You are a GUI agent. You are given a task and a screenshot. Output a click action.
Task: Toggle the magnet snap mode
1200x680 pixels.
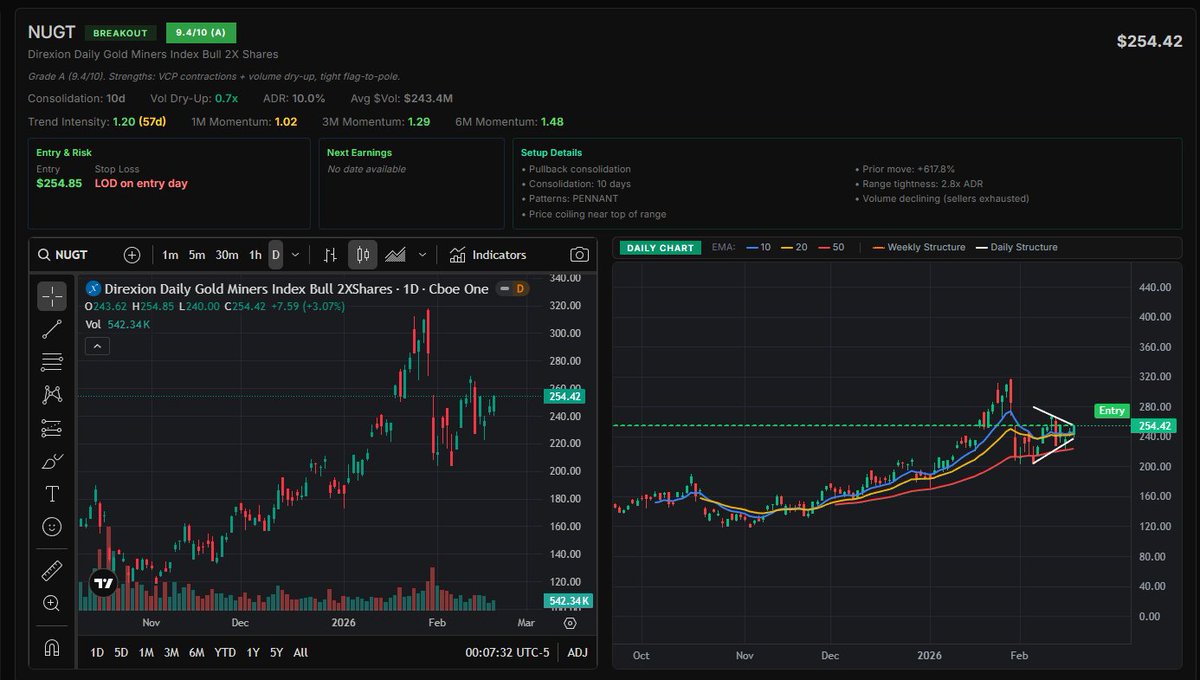52,647
